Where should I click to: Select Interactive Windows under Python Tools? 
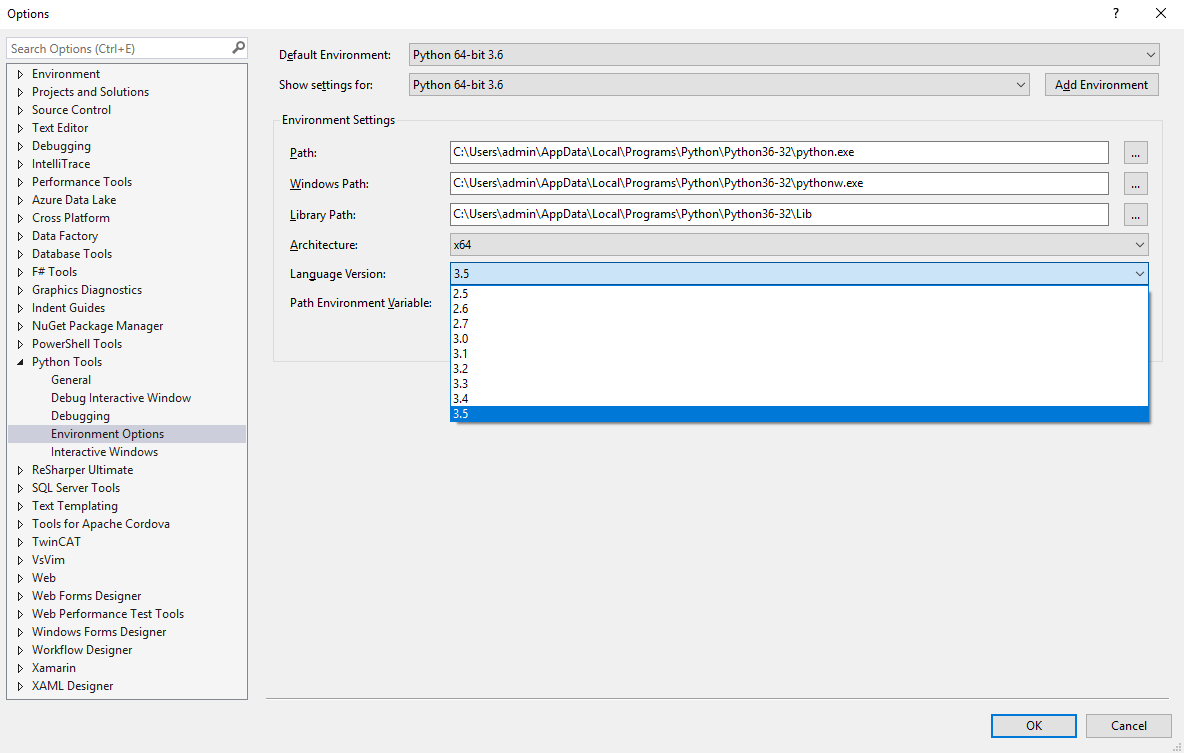click(104, 452)
